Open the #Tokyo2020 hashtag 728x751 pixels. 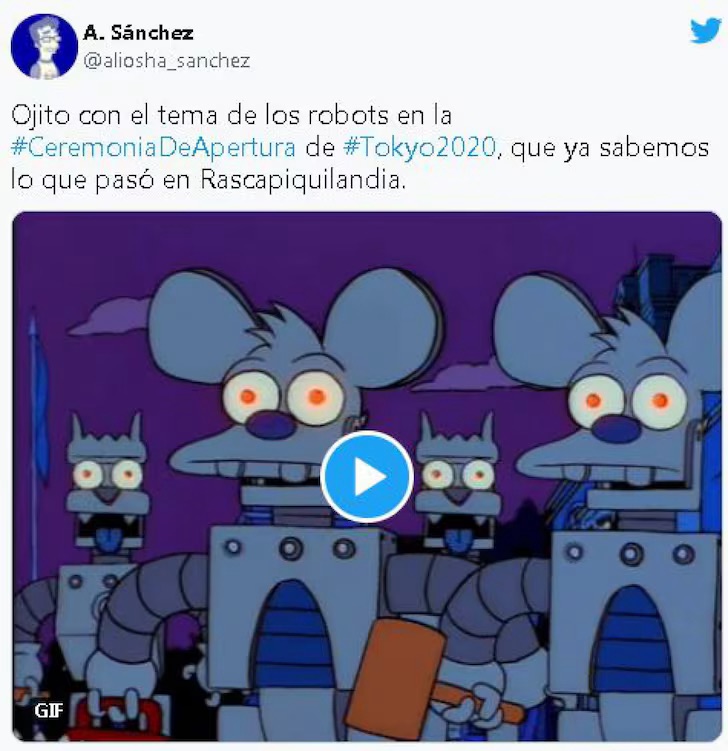pos(419,147)
